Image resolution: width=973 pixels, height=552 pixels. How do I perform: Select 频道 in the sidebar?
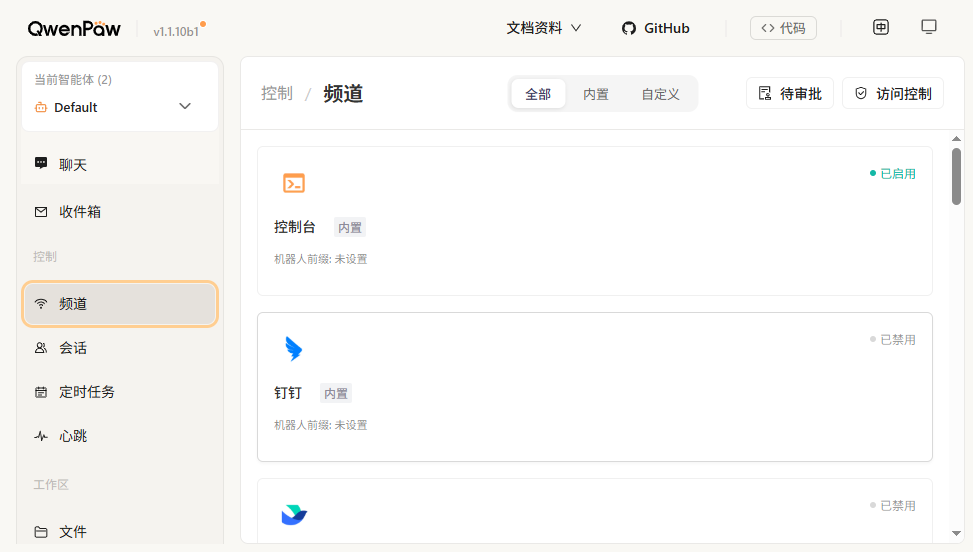pos(120,304)
